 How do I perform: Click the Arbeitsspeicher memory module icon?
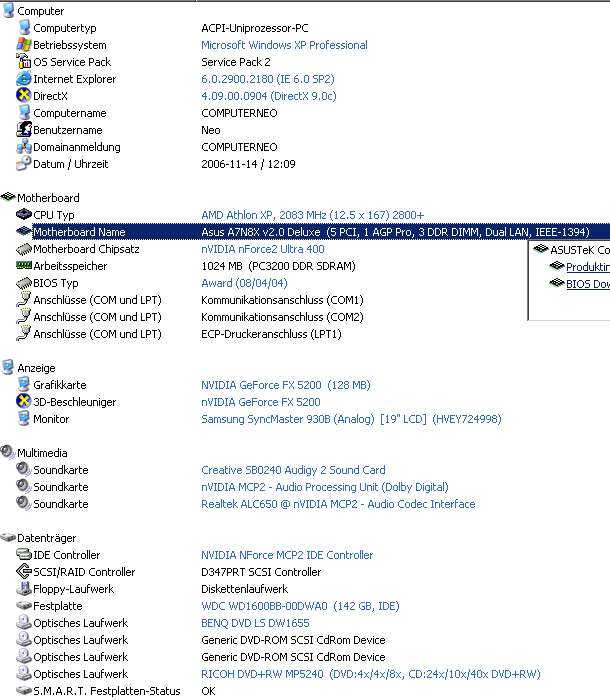24,266
